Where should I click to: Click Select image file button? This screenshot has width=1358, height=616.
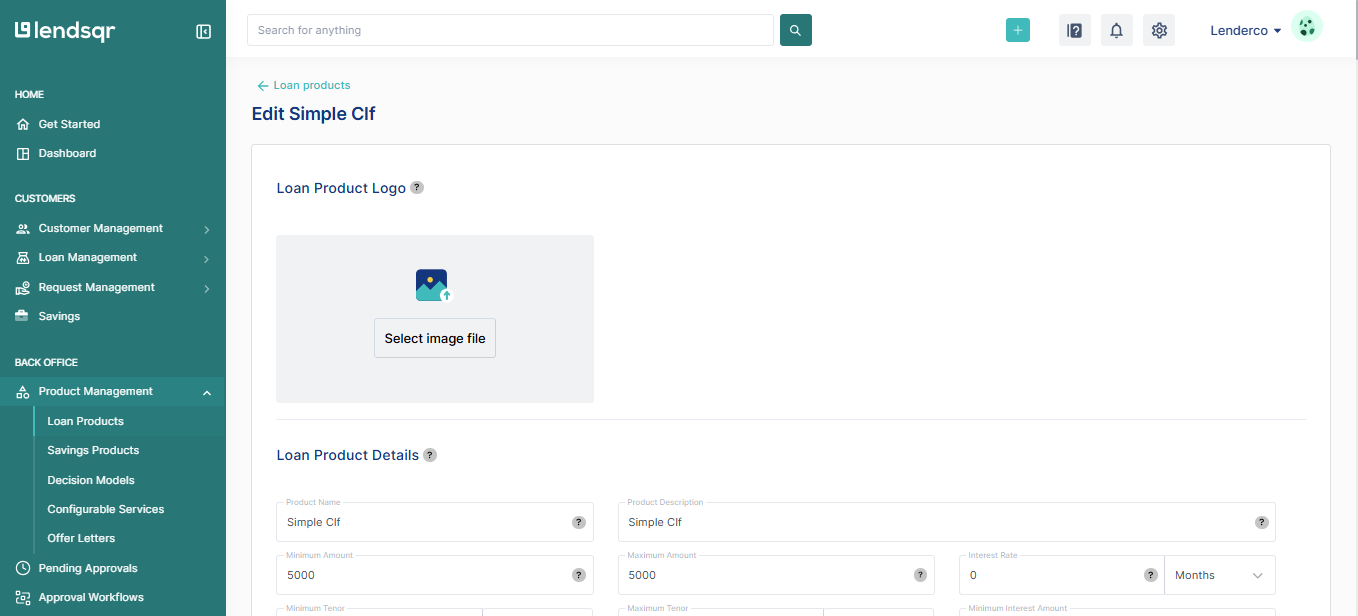(x=435, y=338)
